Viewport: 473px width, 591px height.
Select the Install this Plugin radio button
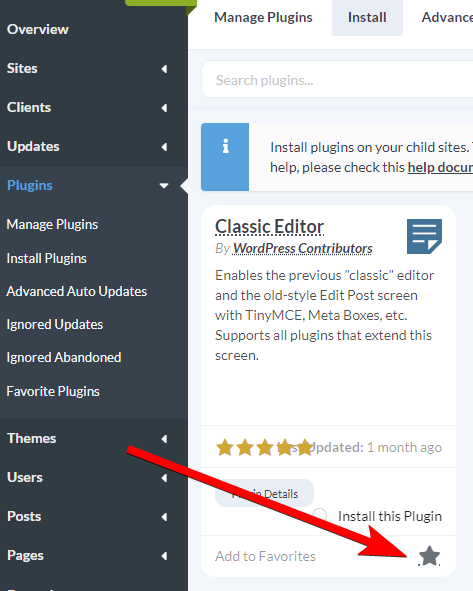pyautogui.click(x=320, y=515)
